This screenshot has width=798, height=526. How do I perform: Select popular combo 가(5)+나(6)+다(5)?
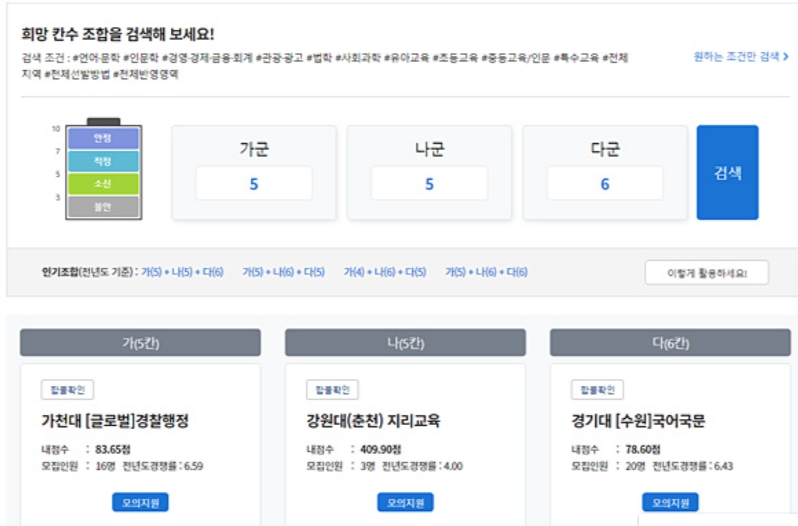283,272
